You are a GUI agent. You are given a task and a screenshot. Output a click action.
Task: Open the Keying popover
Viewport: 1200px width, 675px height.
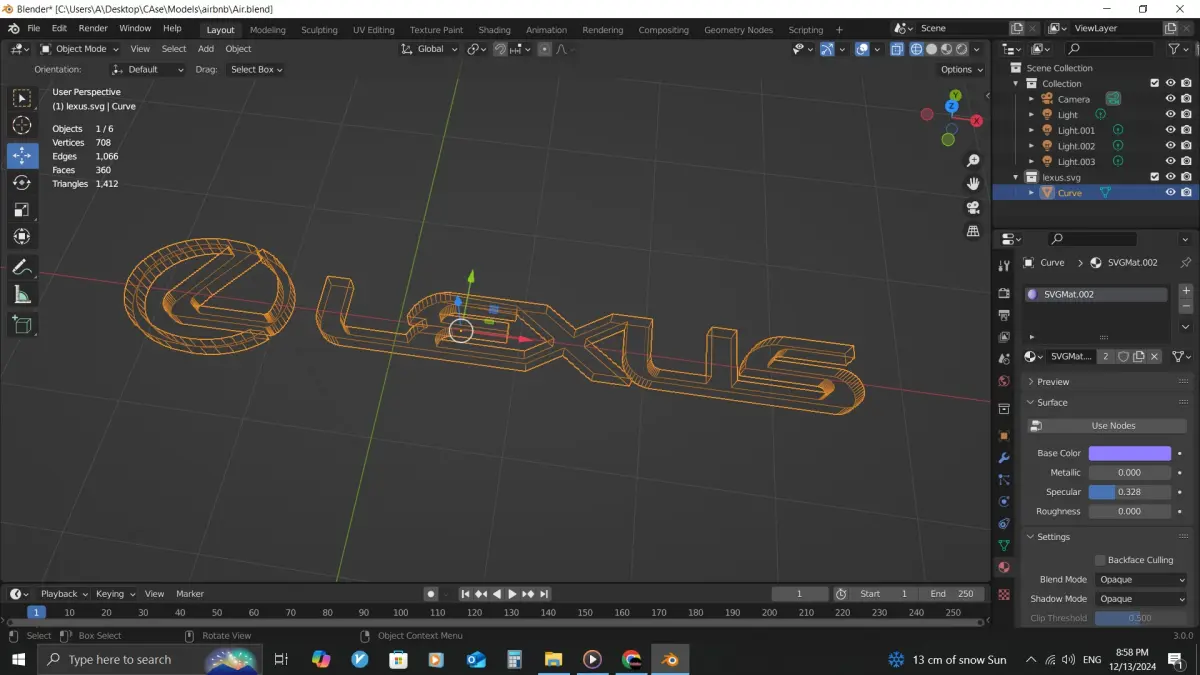tap(114, 594)
